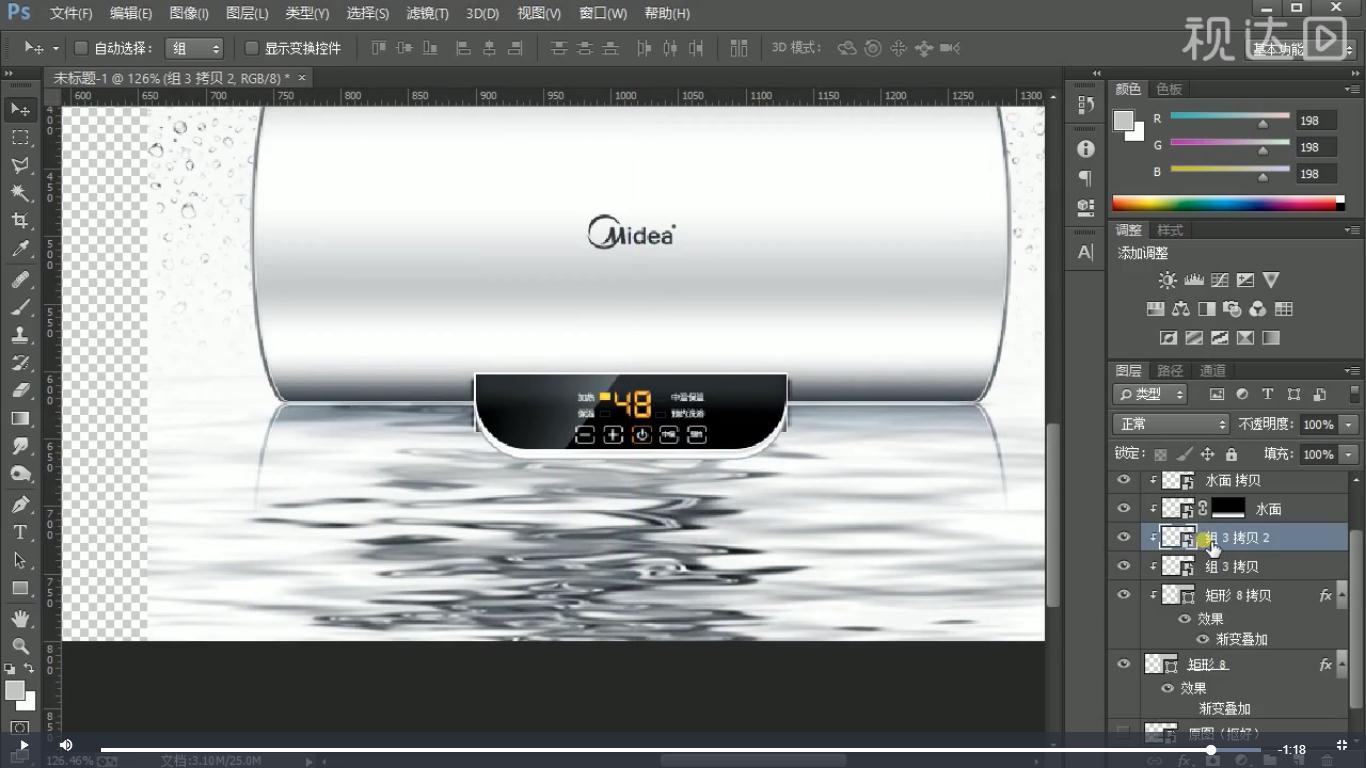
Task: Select the Magic Wand tool
Action: point(20,193)
